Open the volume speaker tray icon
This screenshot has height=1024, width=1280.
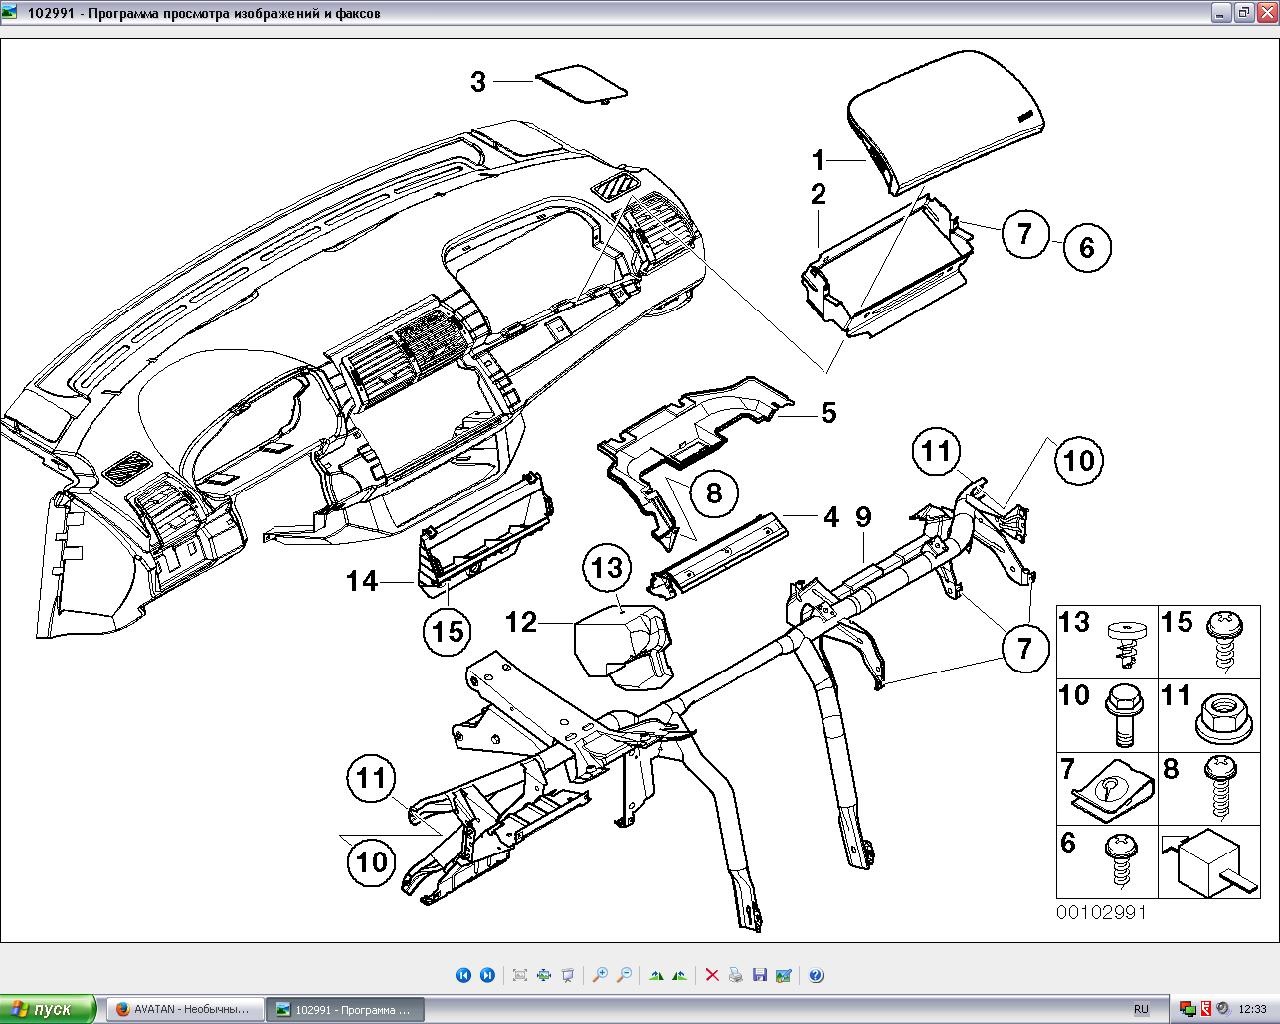[1222, 1010]
